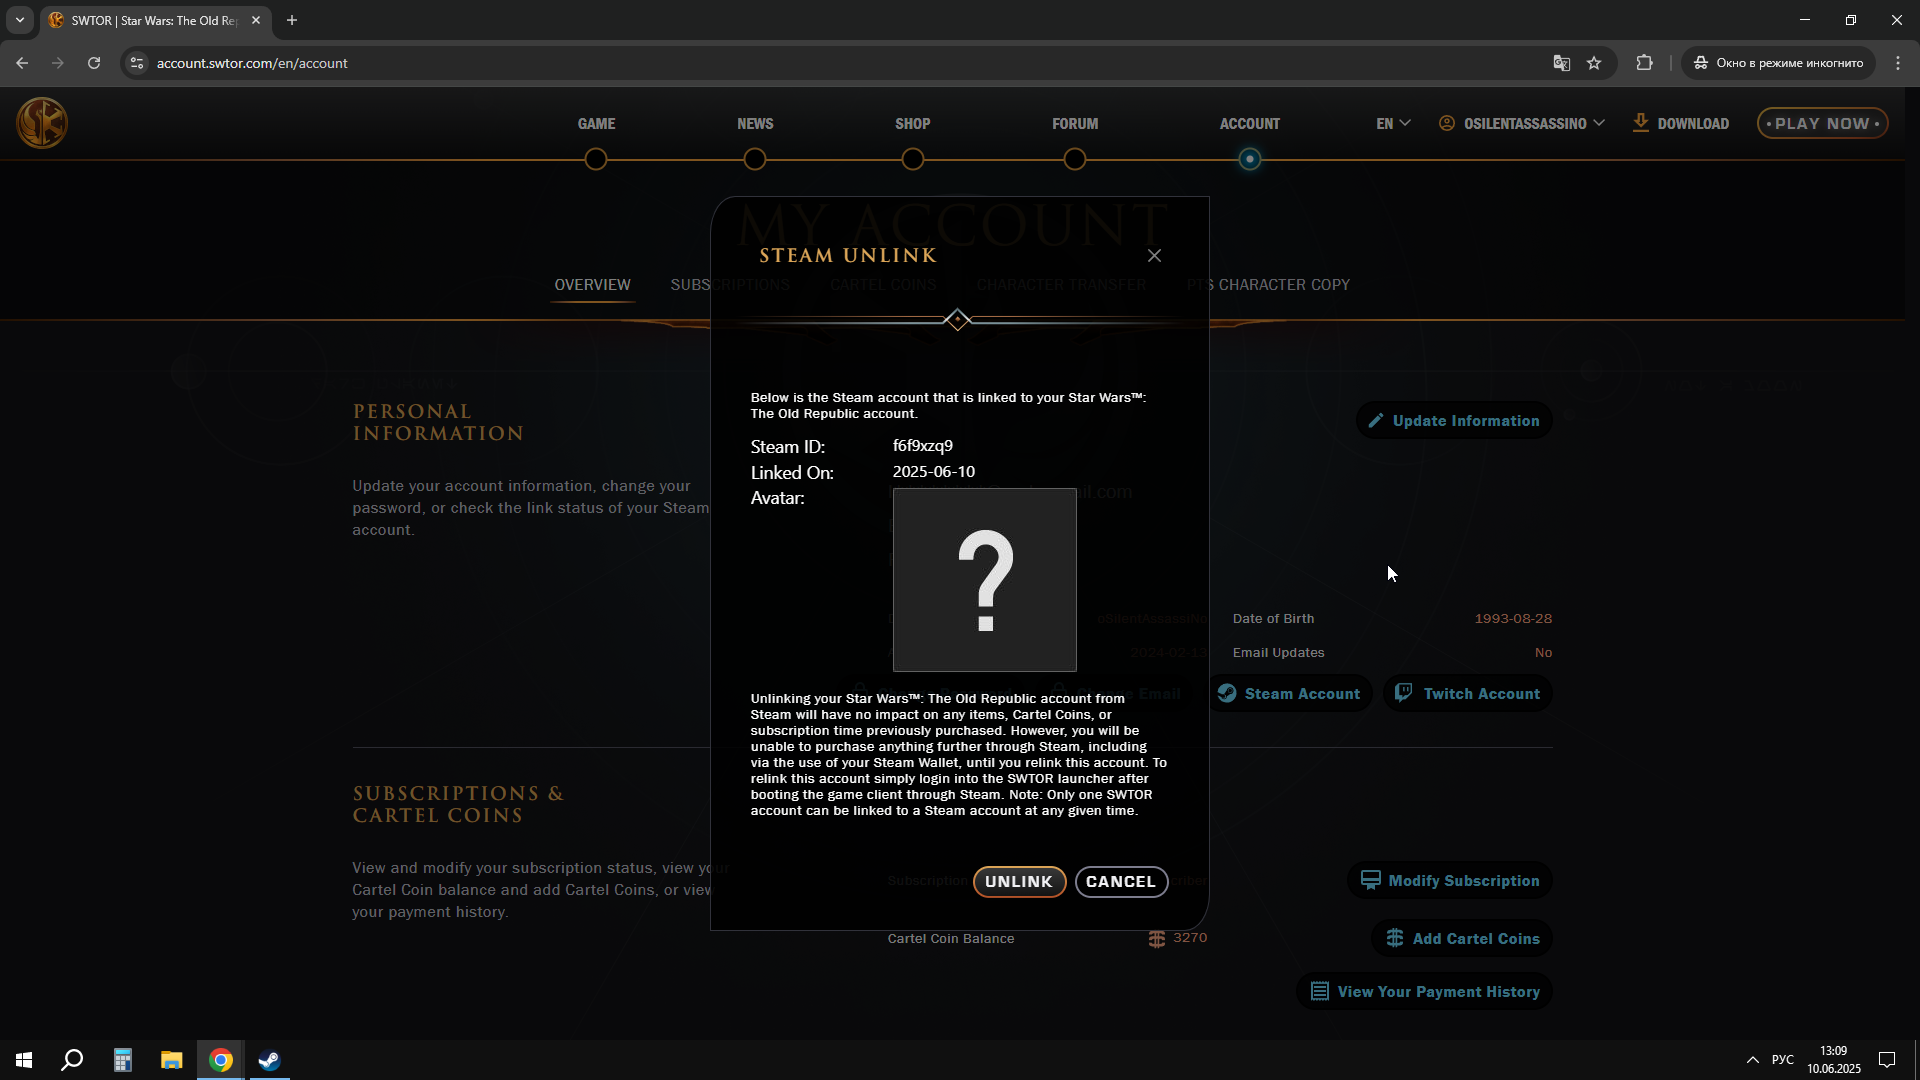Open a new browser tab
This screenshot has width=1920, height=1080.
pyautogui.click(x=292, y=20)
